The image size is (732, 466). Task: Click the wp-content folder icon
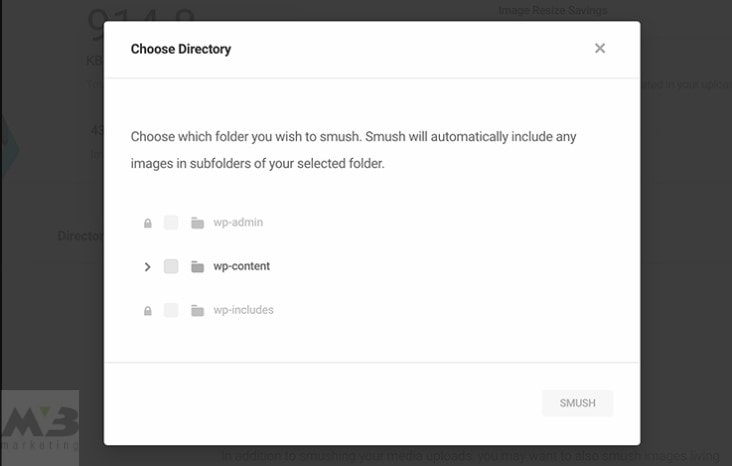click(197, 267)
